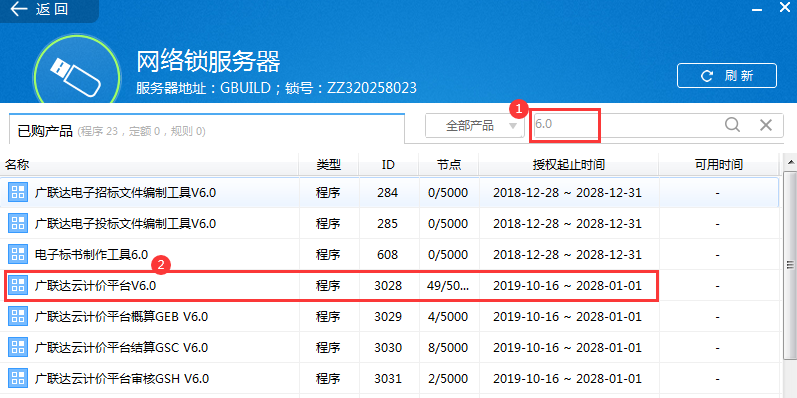Sort by the 可用时间 column header
Screen dimensions: 797x398
click(x=719, y=165)
